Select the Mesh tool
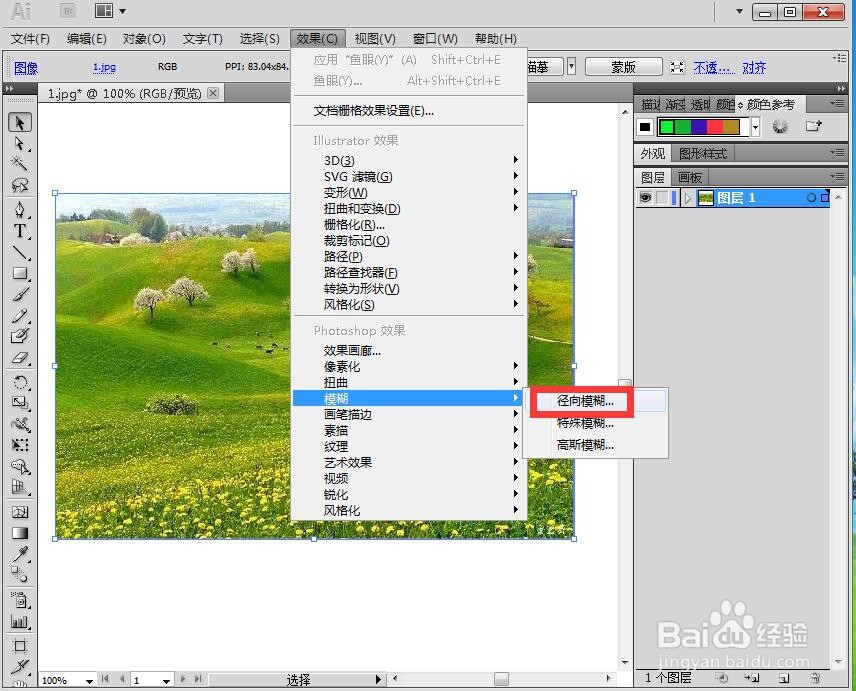The height and width of the screenshot is (691, 856). (x=20, y=512)
